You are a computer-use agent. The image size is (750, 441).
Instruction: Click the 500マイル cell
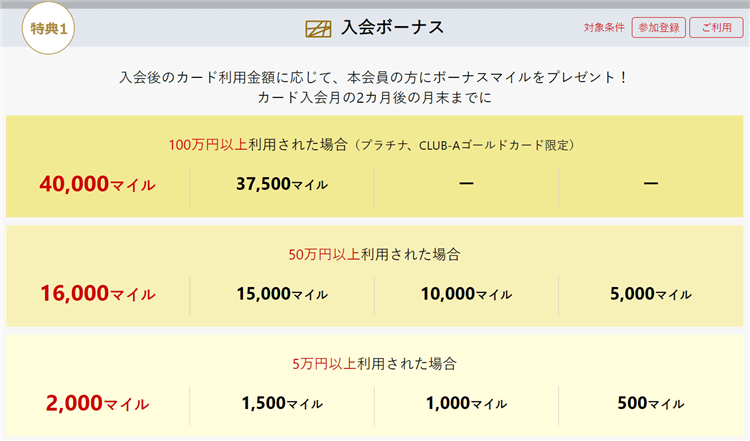click(651, 404)
